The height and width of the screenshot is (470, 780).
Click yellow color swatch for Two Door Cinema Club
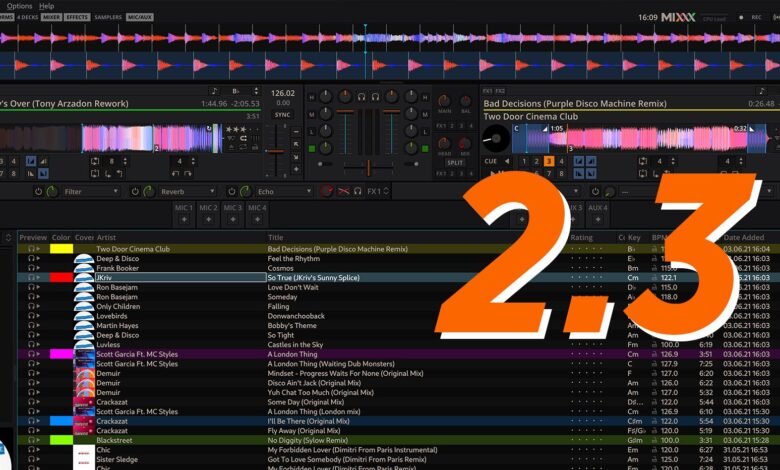(61, 249)
